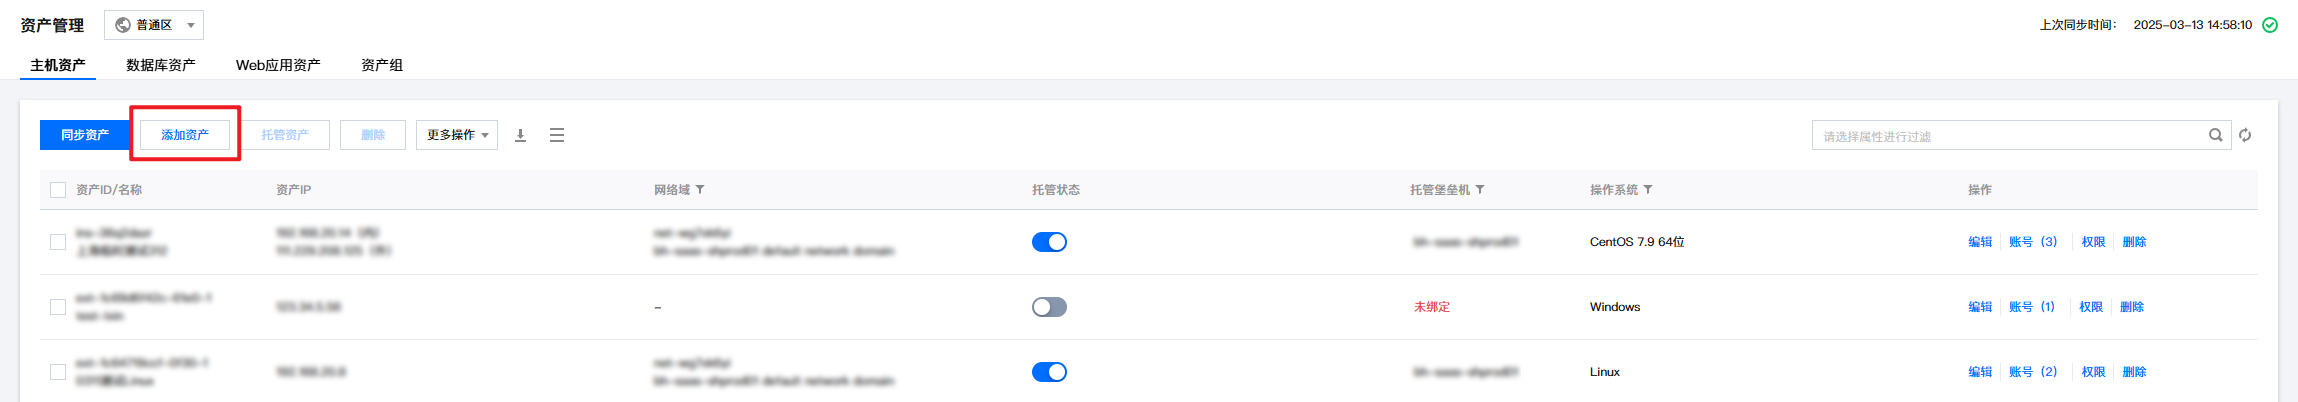Filter by 托管堡垒机 column funnel icon
This screenshot has width=2298, height=402.
tap(1480, 190)
